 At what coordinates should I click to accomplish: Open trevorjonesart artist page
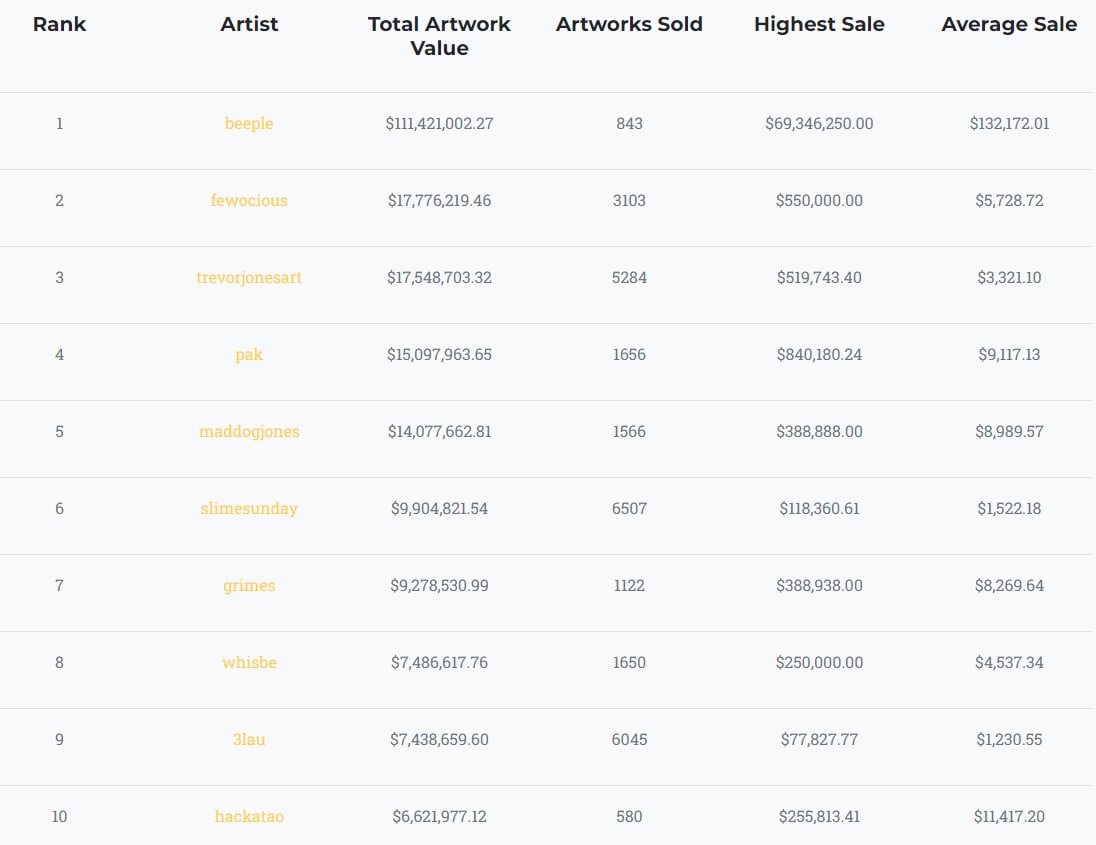(249, 277)
